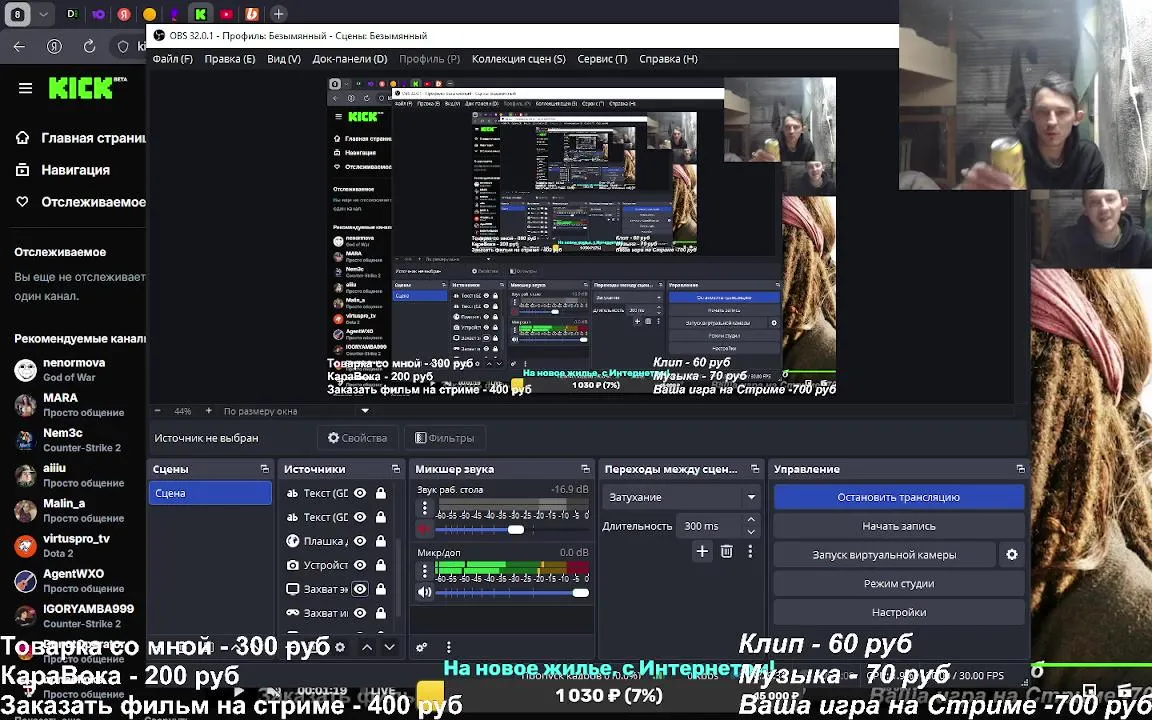This screenshot has width=1152, height=720.
Task: Click Начать запись button
Action: coord(899,526)
